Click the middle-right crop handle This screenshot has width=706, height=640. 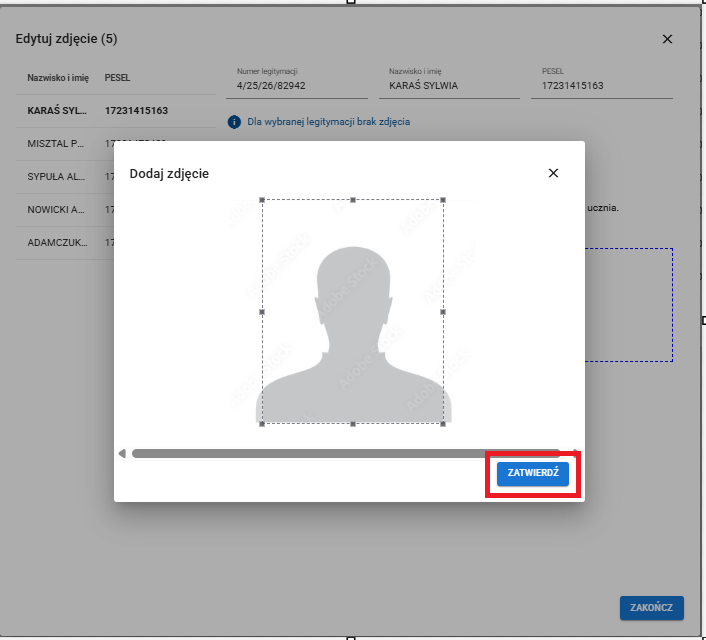tap(444, 312)
